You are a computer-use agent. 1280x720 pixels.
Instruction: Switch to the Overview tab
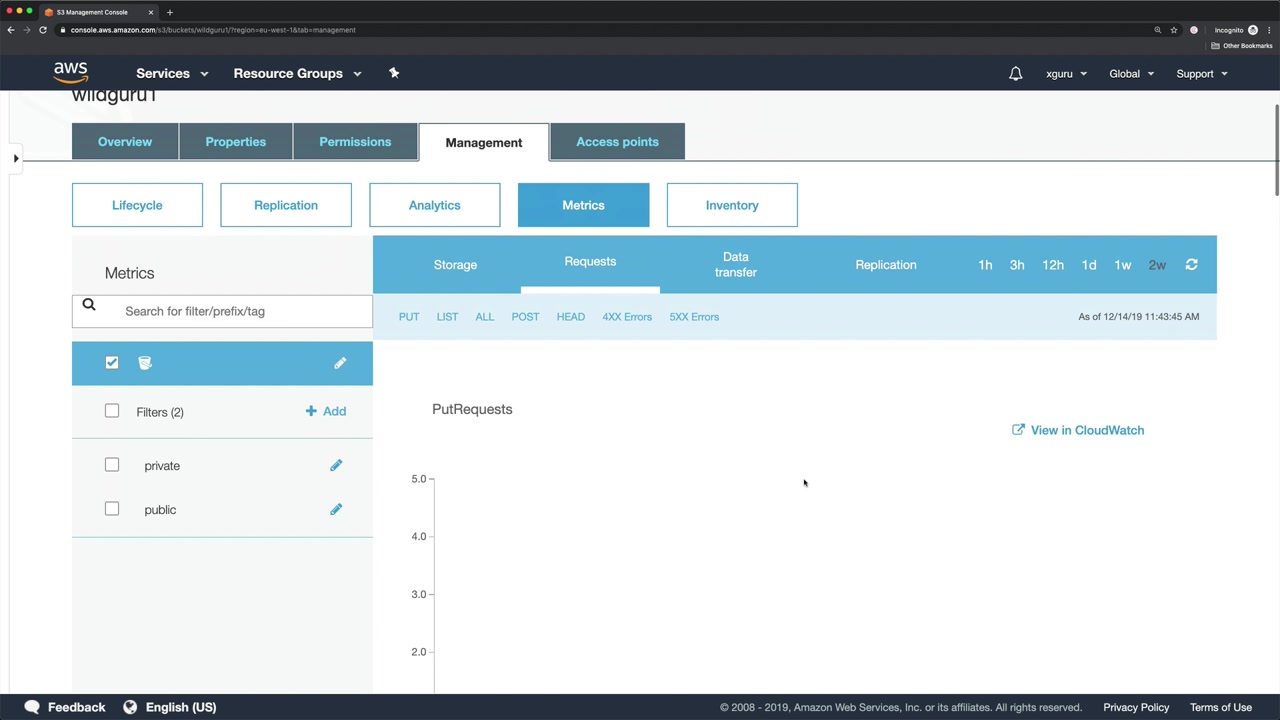pyautogui.click(x=125, y=142)
